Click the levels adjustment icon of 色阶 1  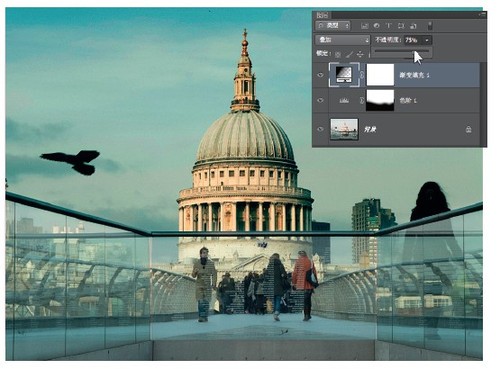[x=344, y=100]
